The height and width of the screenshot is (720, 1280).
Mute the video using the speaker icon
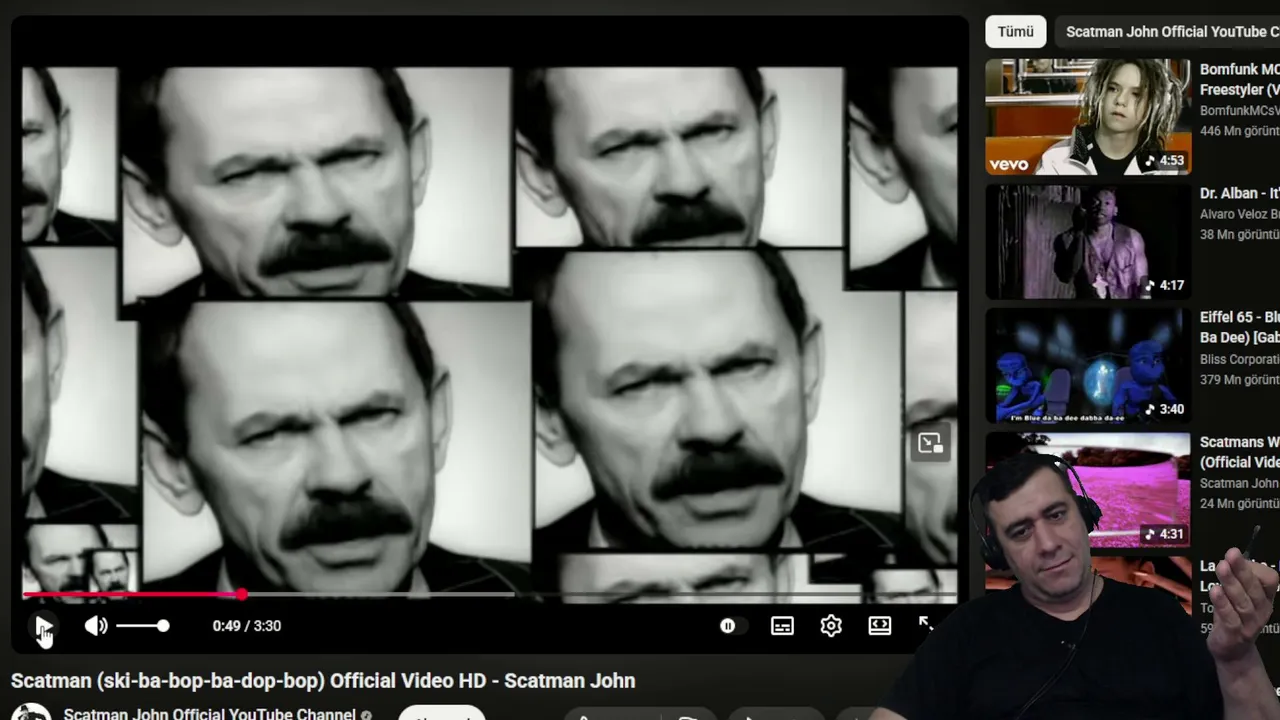coord(96,626)
